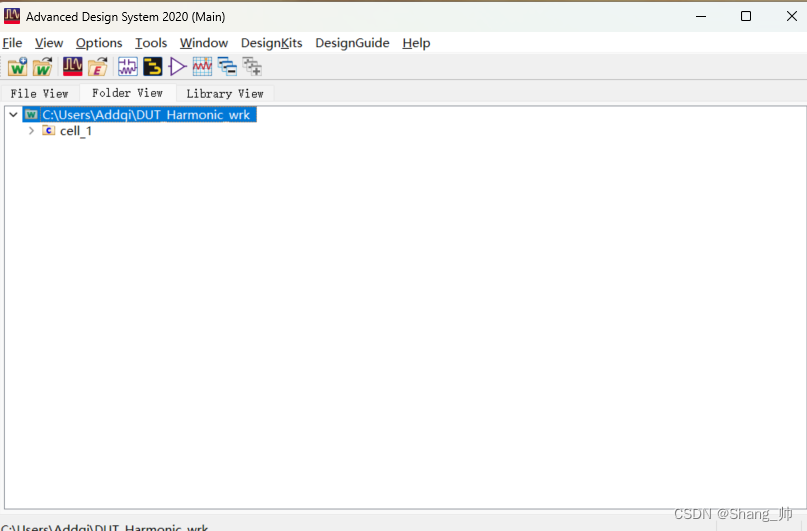
Task: Open new layout window icon
Action: click(x=152, y=67)
